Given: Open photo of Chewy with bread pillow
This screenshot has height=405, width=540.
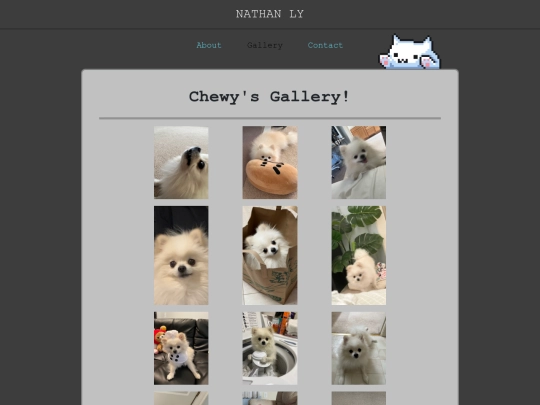Looking at the screenshot, I should (270, 162).
